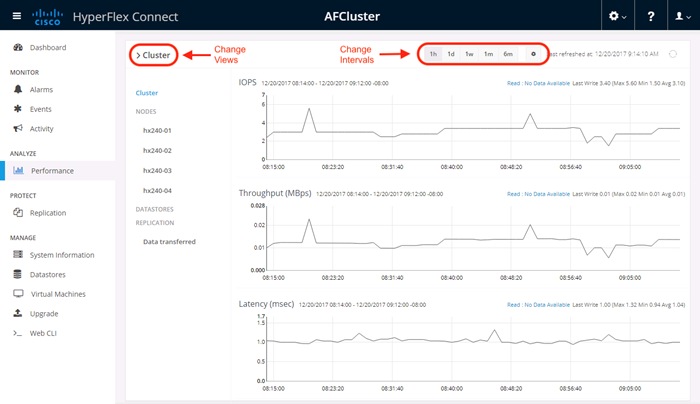700x404 pixels.
Task: Click the Virtual Machines monitor icon
Action: coord(18,293)
